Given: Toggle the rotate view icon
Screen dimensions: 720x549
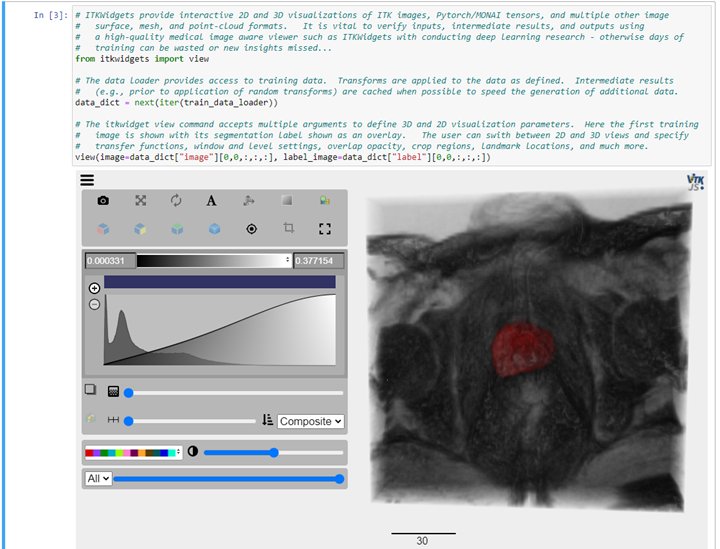Looking at the screenshot, I should click(176, 201).
